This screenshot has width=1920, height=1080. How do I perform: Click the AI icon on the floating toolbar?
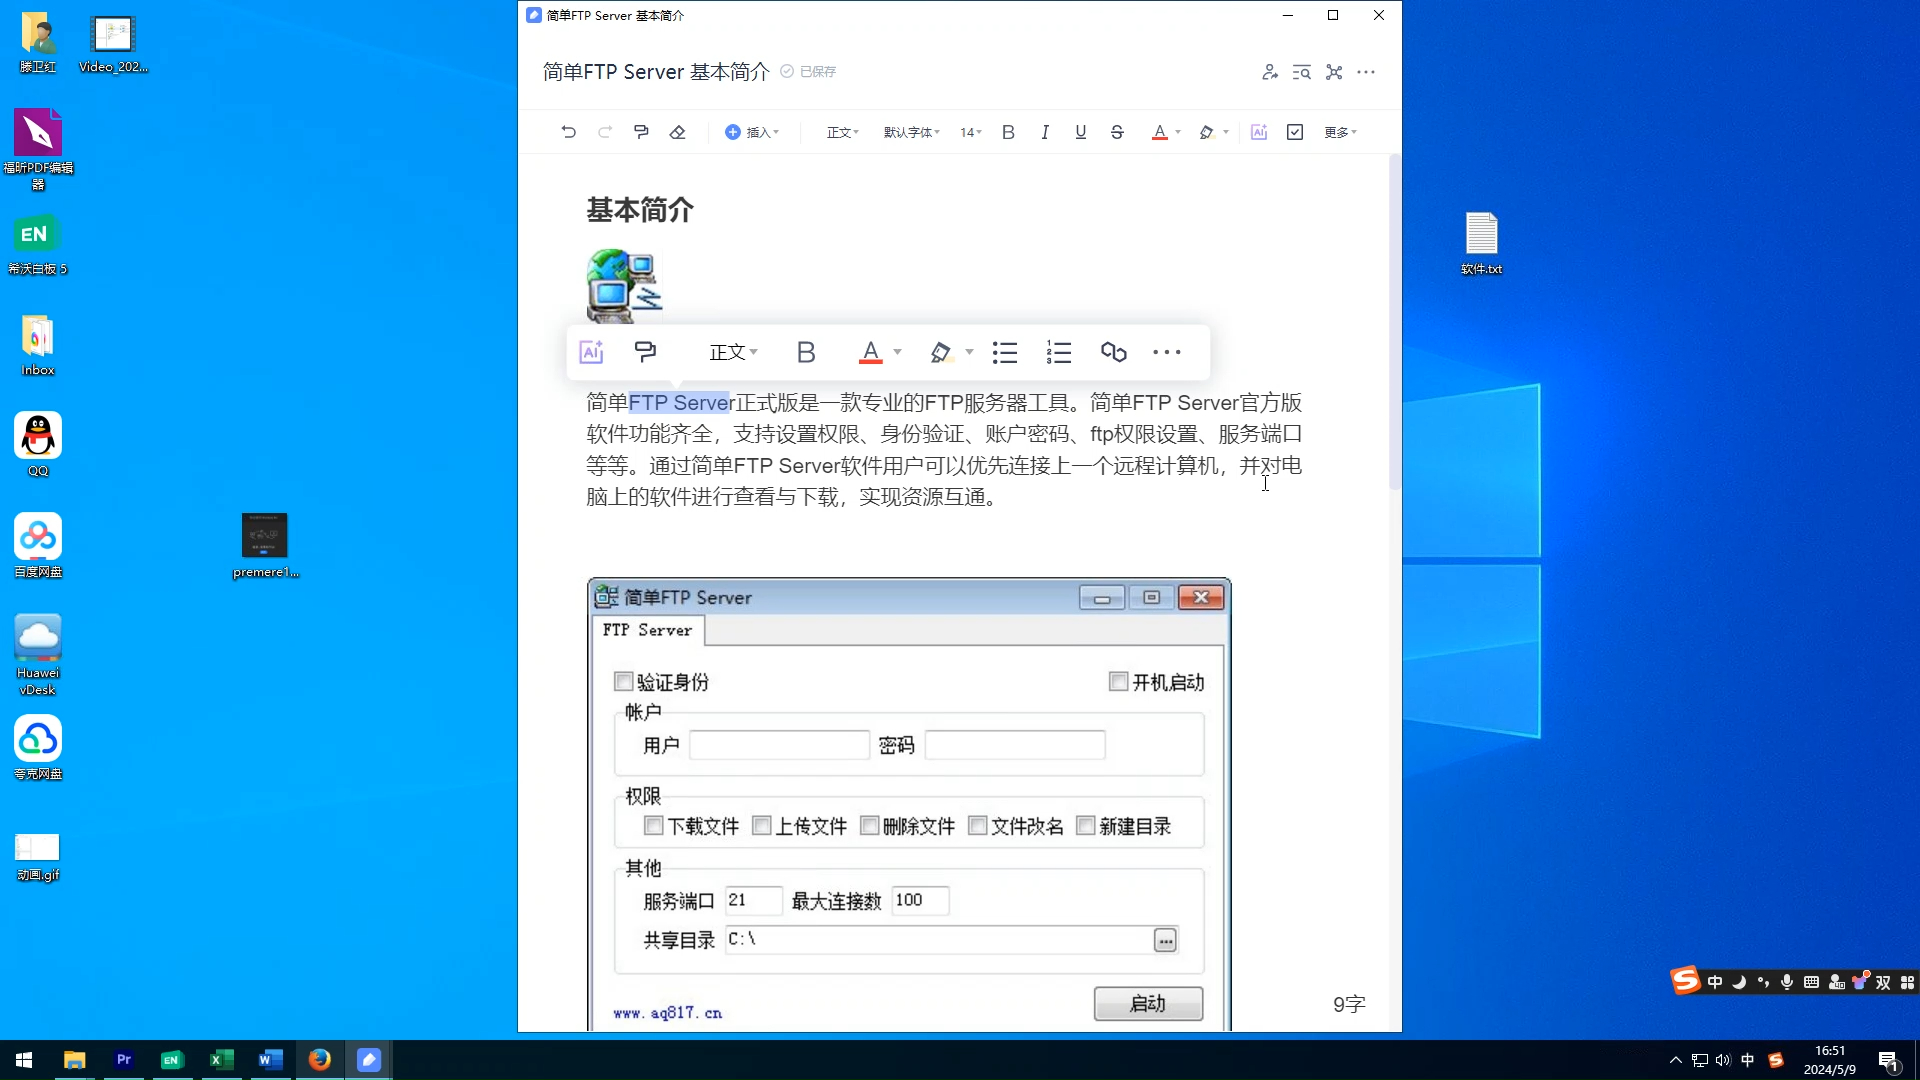(591, 352)
